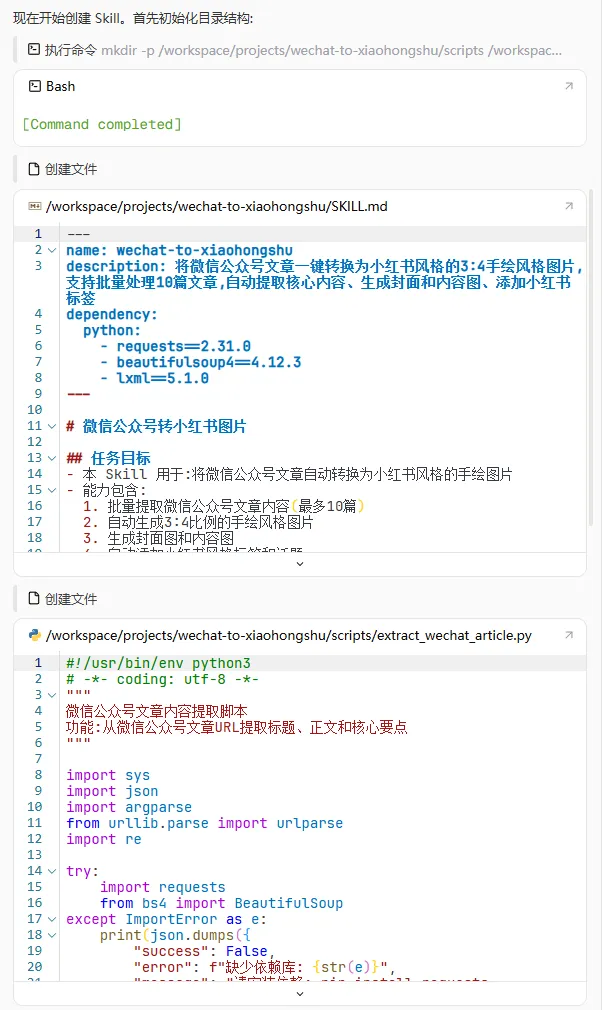Image resolution: width=613 pixels, height=1010 pixels.
Task: Click '# 微信公众号转小红书图片' heading line
Action: point(156,426)
